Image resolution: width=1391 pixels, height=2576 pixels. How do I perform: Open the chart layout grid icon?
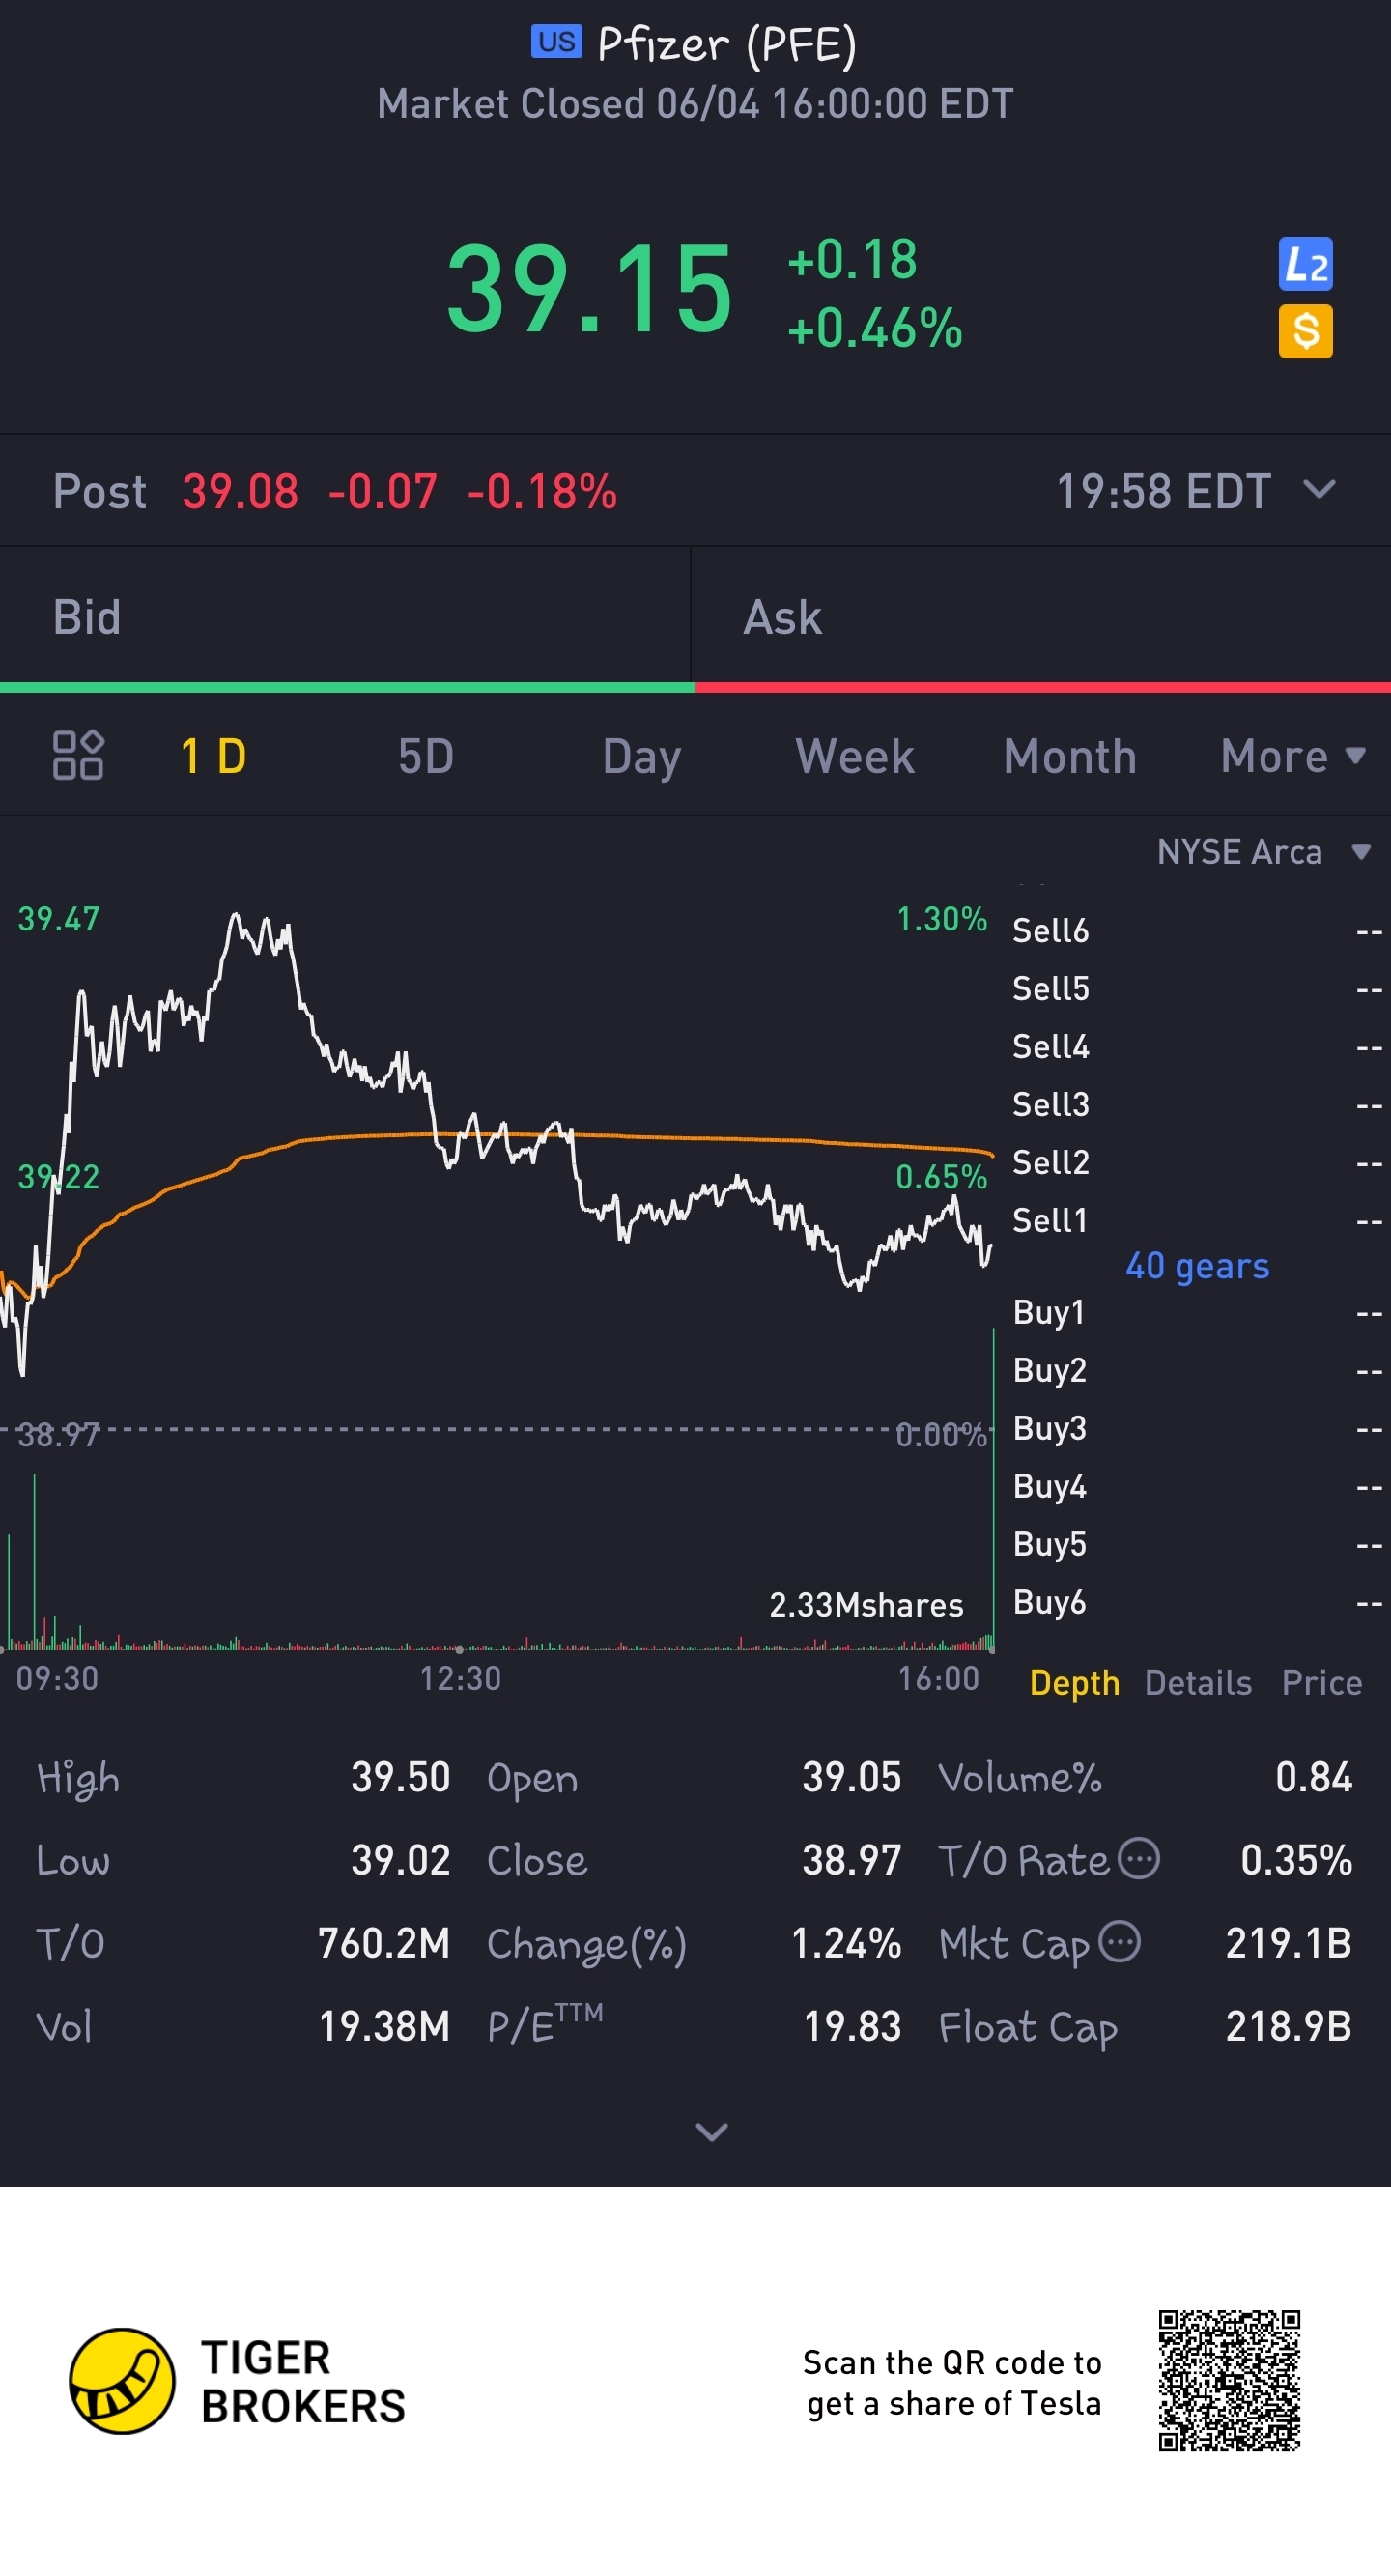[78, 755]
